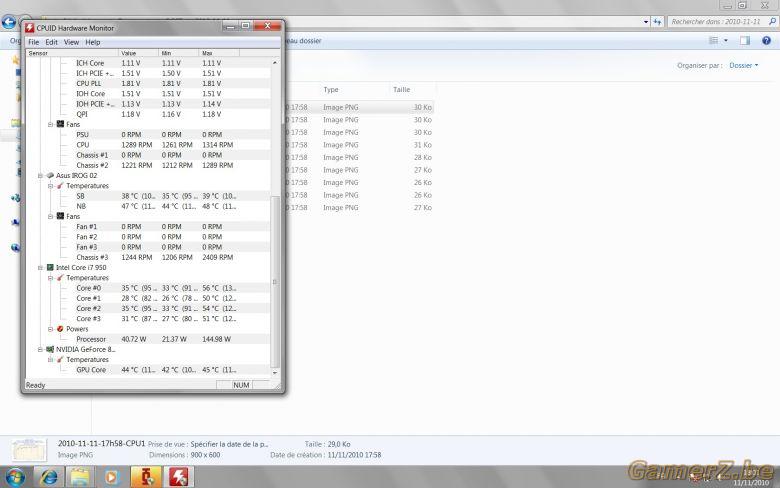Select the CPU PLL voltage row

(148, 84)
